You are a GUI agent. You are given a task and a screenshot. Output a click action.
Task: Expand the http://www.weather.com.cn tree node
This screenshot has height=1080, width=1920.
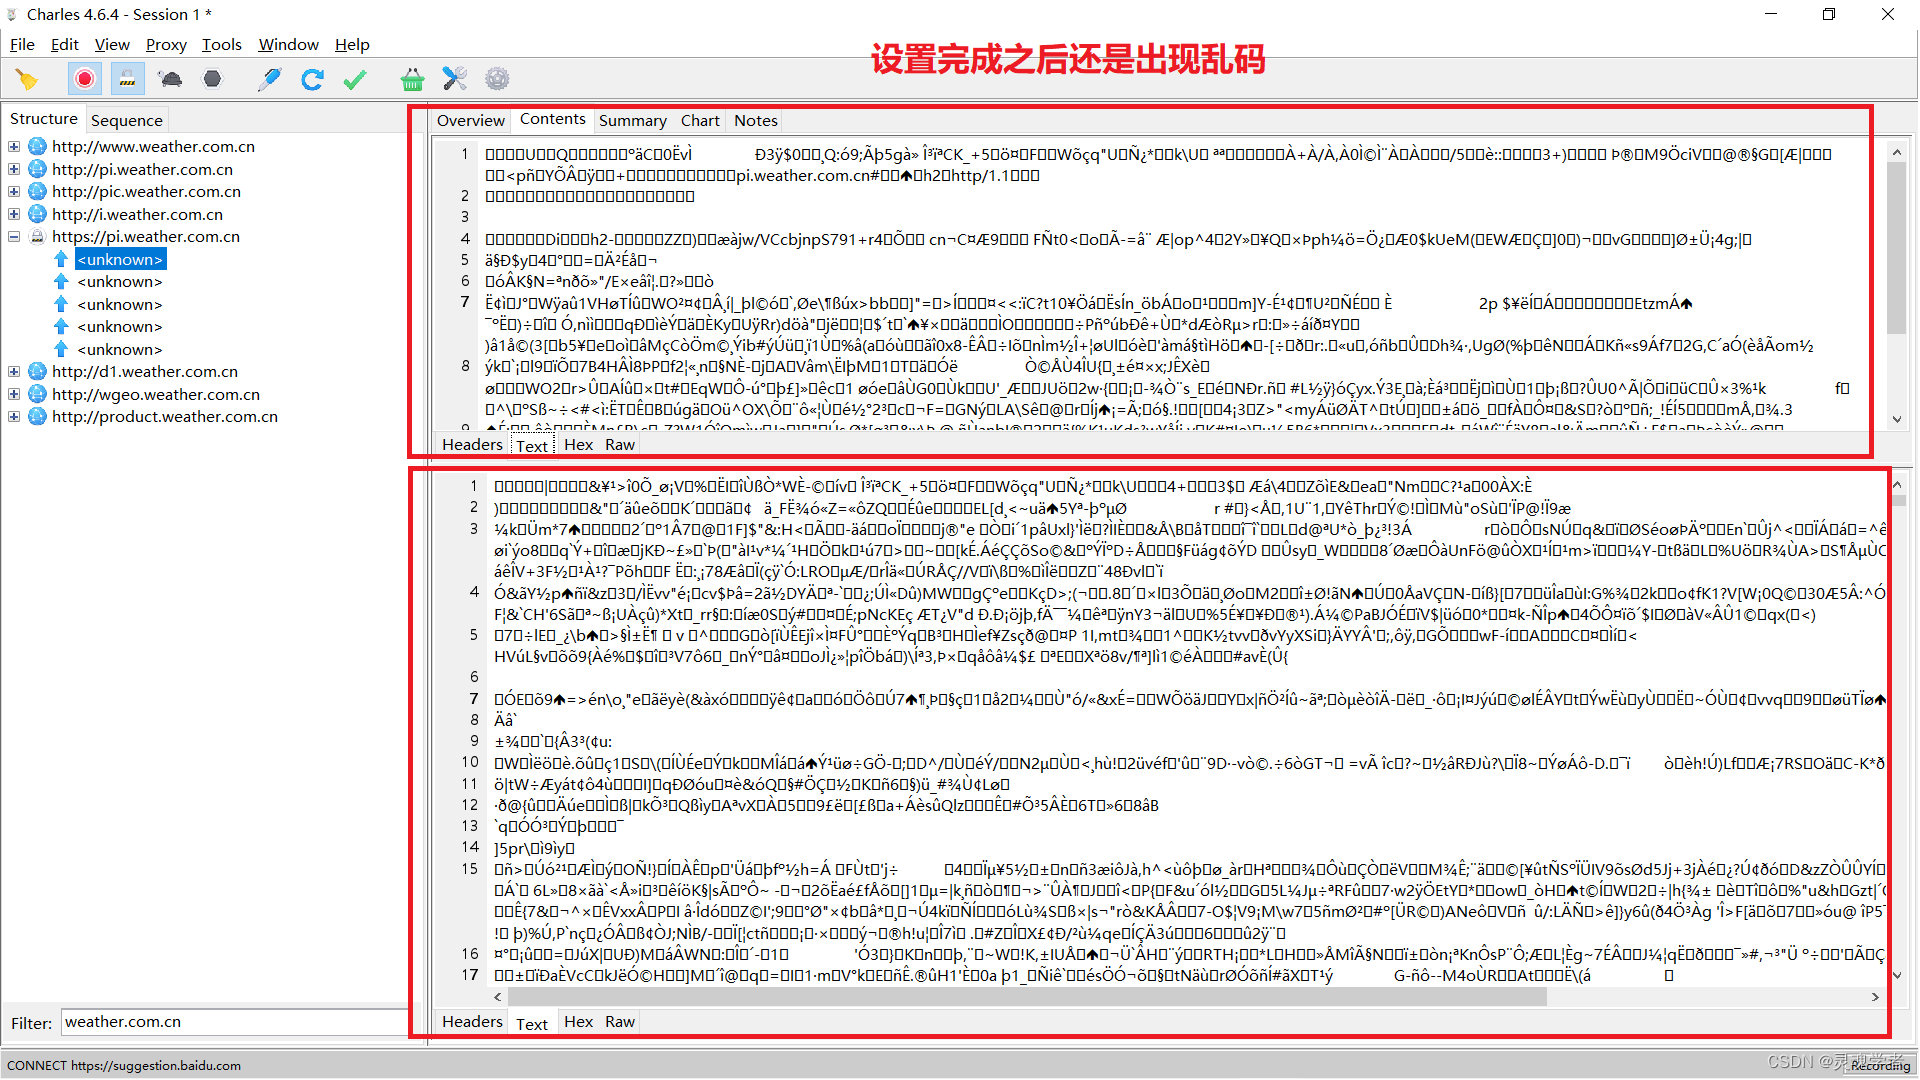(x=14, y=147)
